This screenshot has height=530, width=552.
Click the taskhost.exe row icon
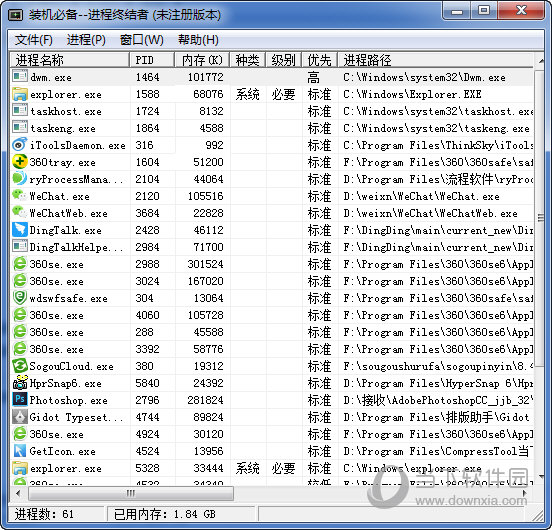[20, 111]
